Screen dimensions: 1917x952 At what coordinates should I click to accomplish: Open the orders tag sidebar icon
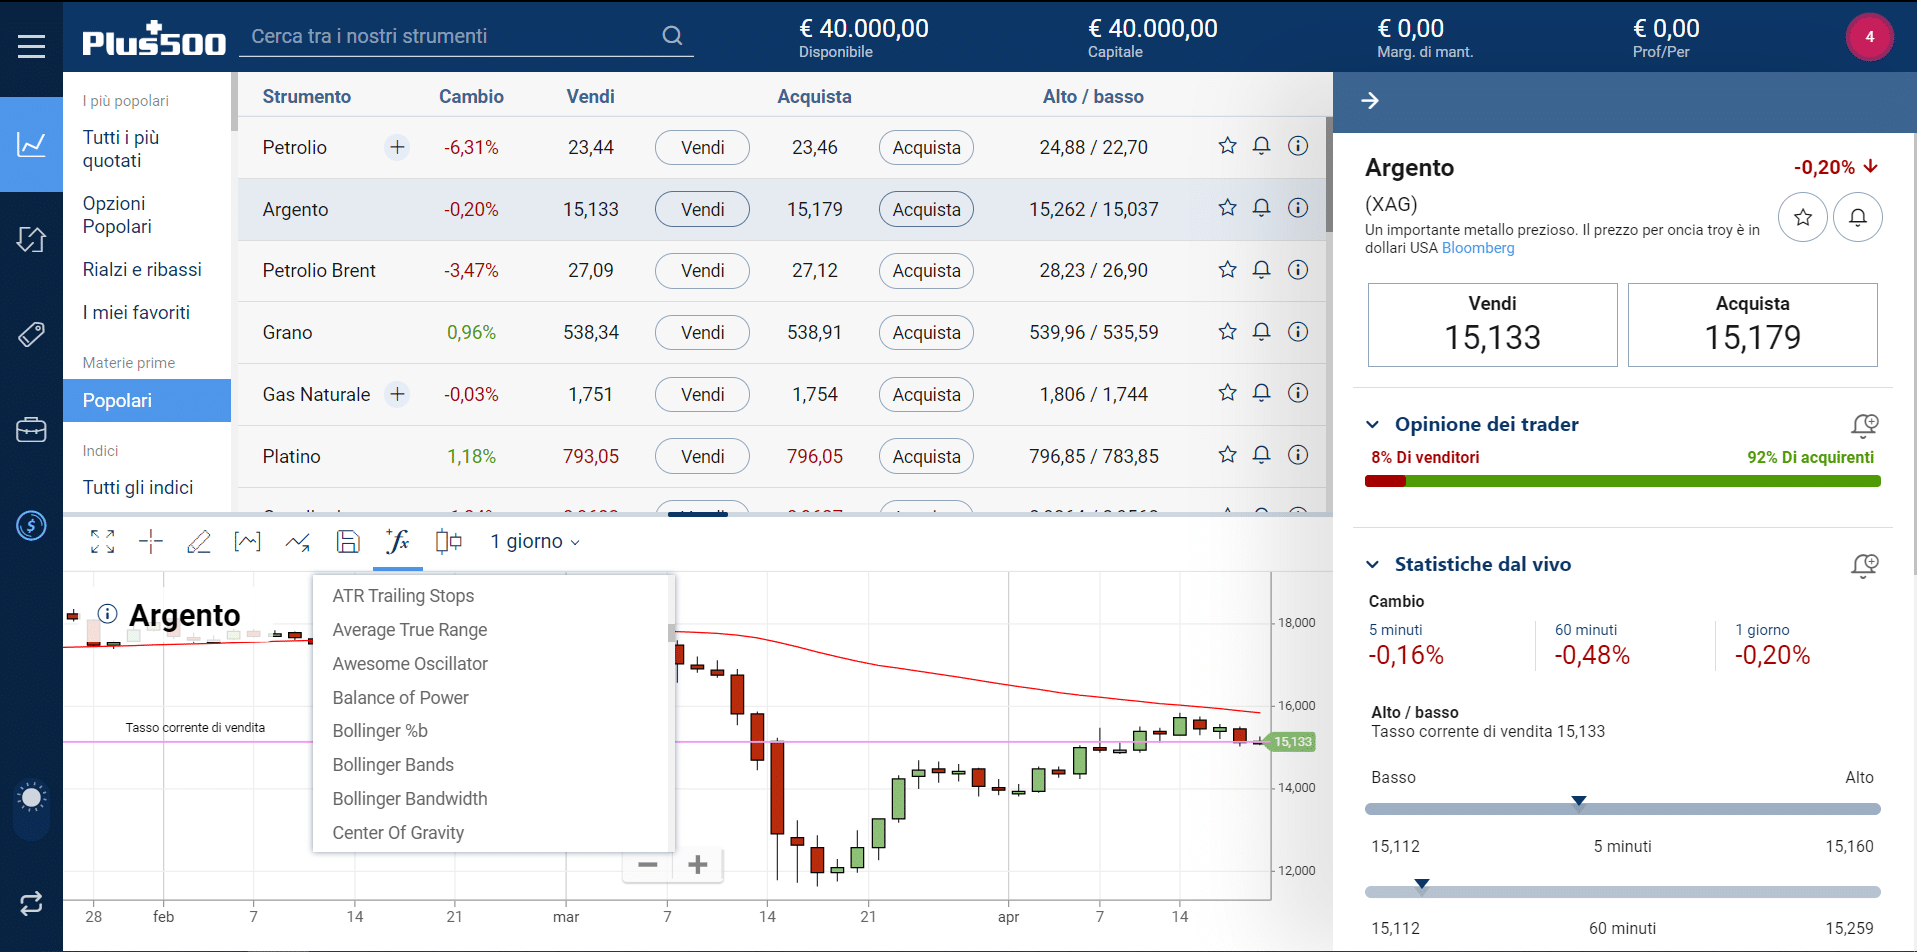pyautogui.click(x=31, y=334)
